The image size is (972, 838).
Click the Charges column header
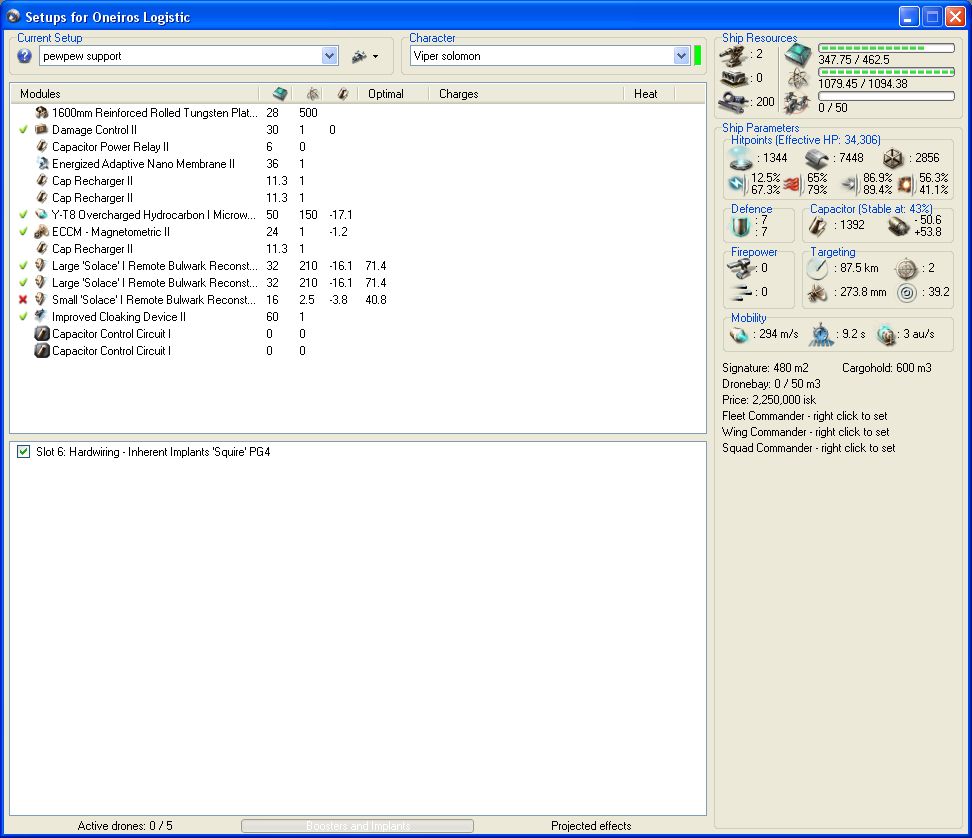click(459, 93)
